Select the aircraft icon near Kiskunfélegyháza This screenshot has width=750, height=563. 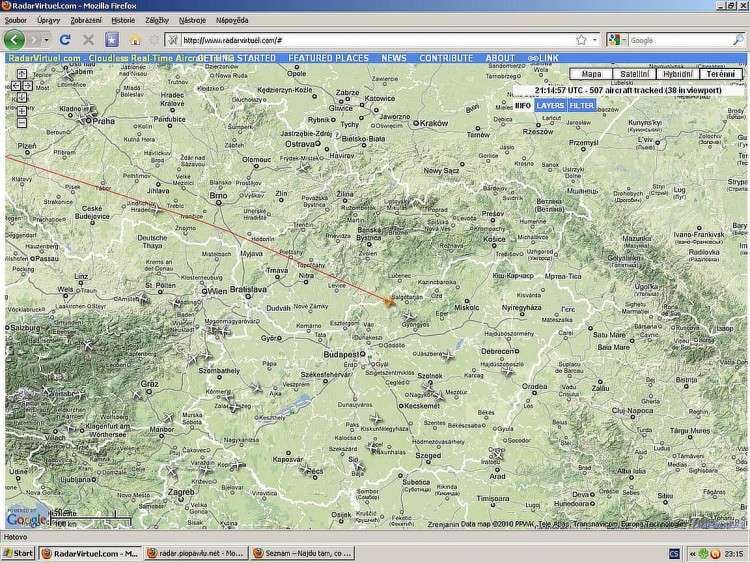(376, 419)
